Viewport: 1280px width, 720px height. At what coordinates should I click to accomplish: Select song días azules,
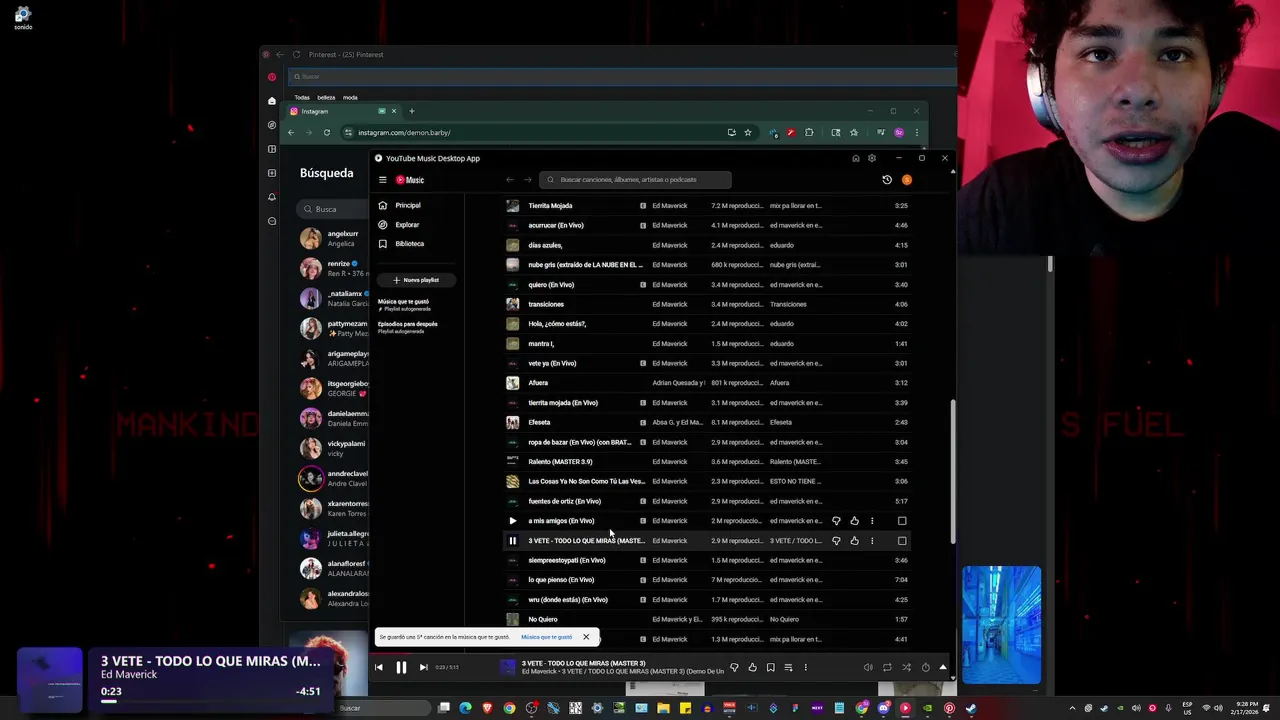pos(545,245)
